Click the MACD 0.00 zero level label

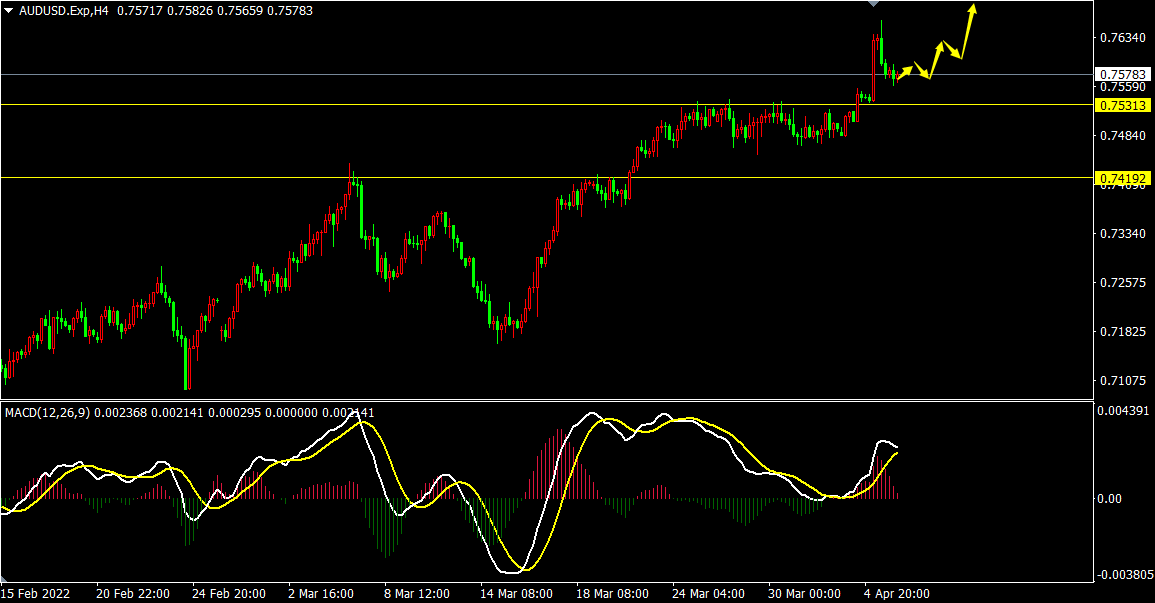(1110, 498)
